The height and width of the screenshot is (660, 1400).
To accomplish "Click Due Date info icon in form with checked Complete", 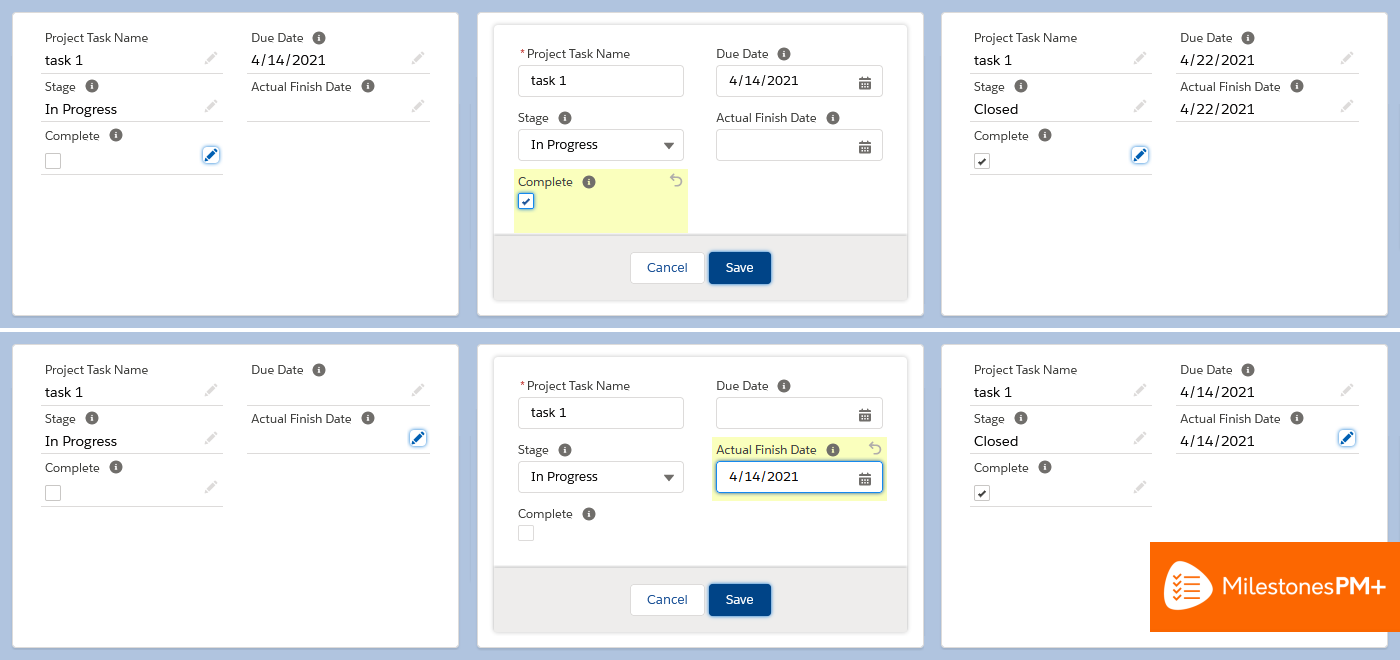I will [784, 54].
